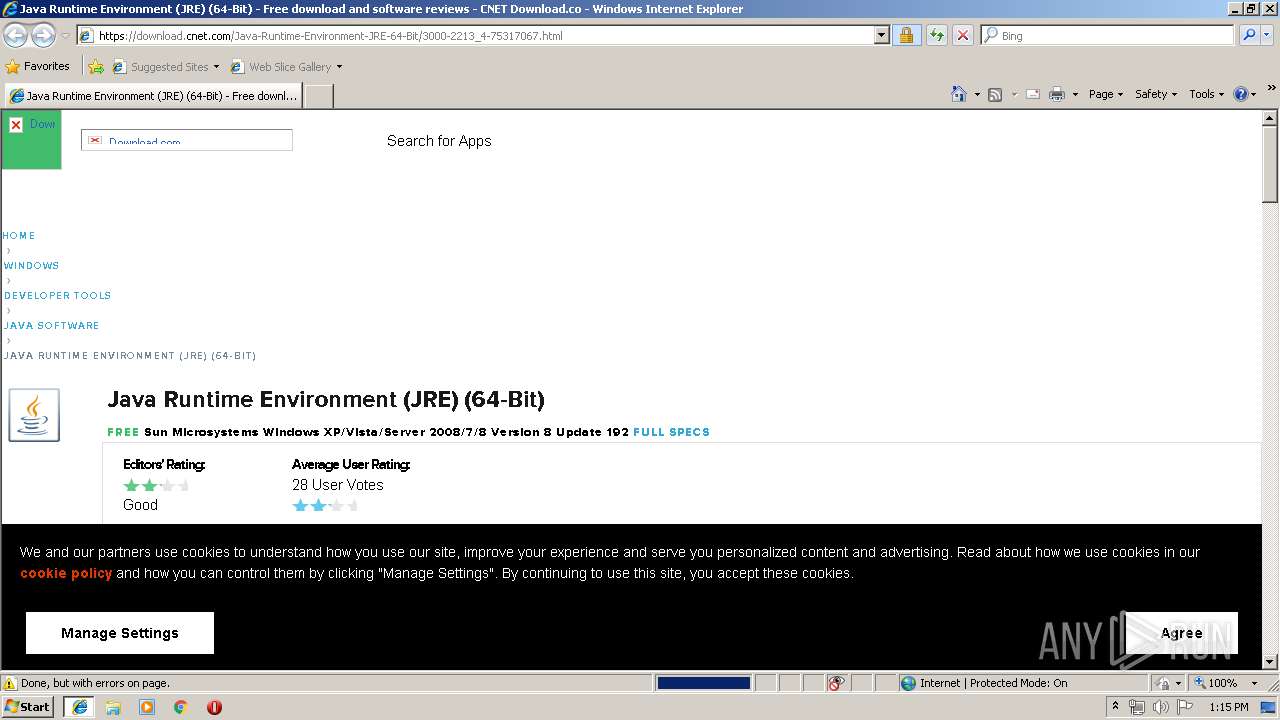The height and width of the screenshot is (720, 1280).
Task: Open the cookie policy link
Action: (66, 573)
